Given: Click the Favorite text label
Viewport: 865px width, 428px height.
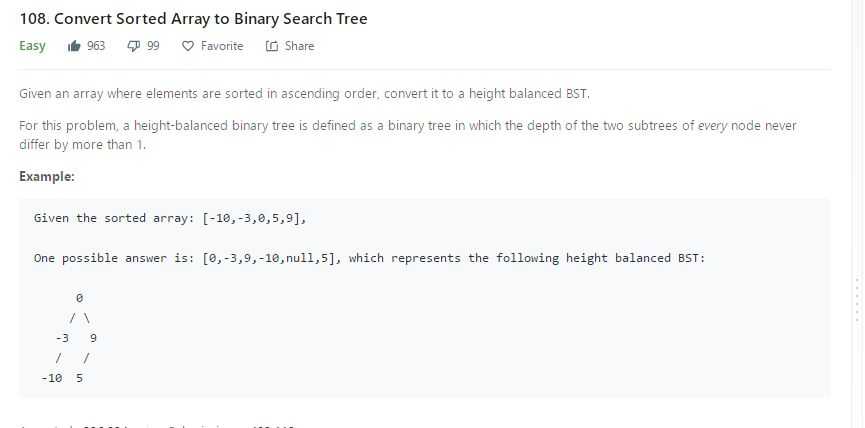Looking at the screenshot, I should (222, 46).
